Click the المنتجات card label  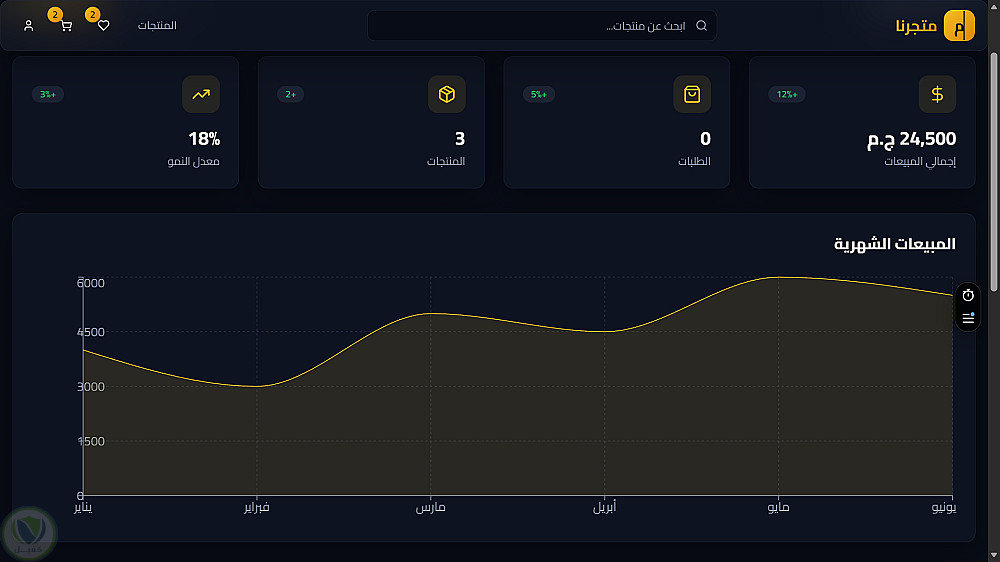[446, 161]
